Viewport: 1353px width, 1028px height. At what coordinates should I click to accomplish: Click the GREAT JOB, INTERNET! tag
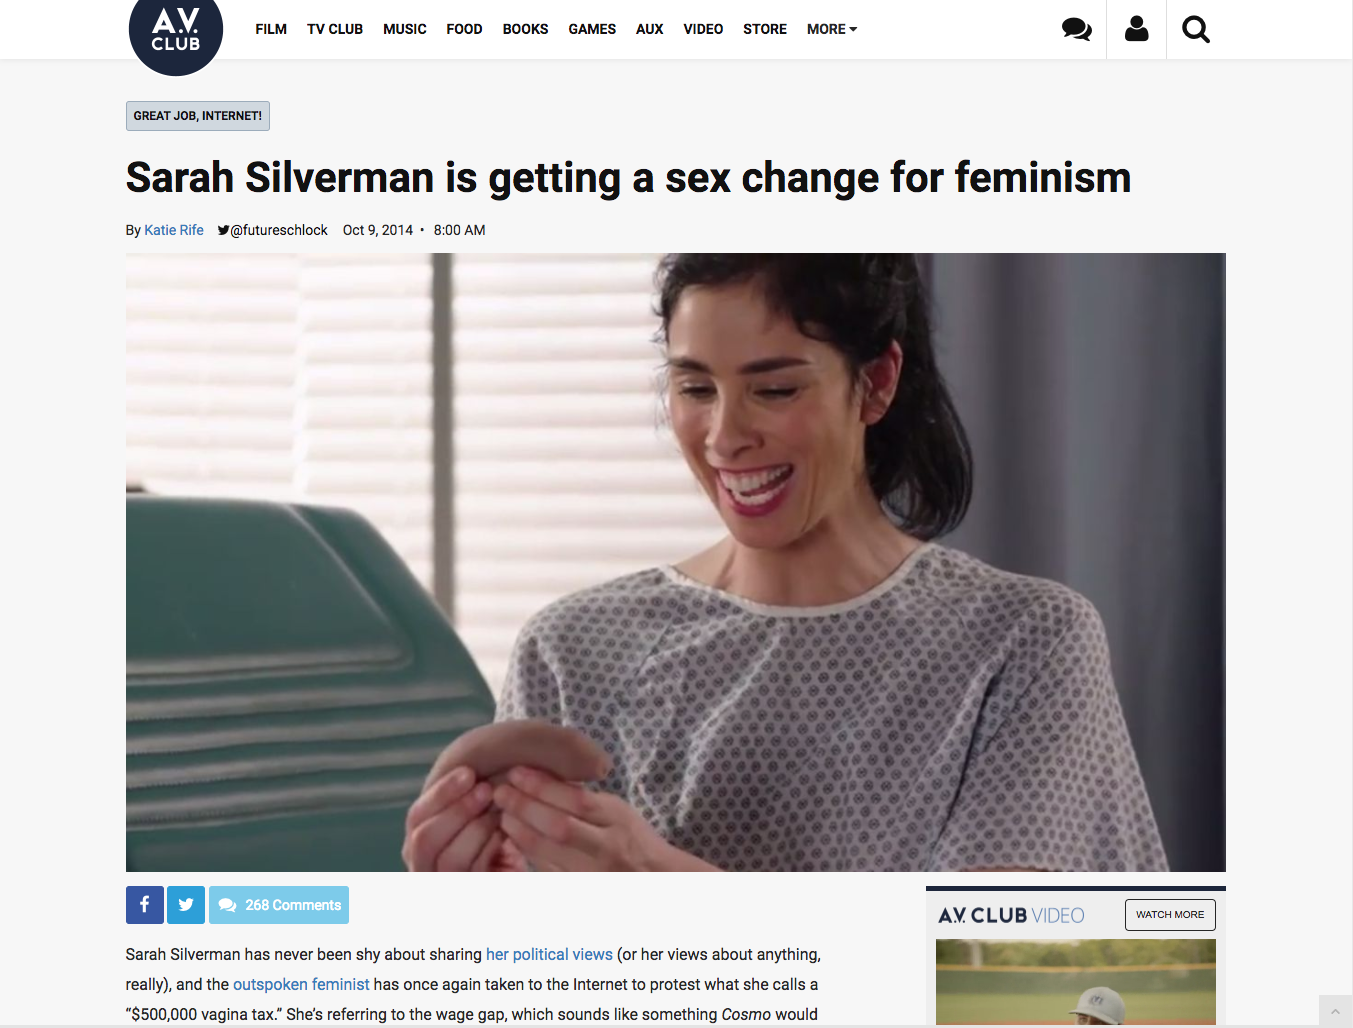click(198, 116)
